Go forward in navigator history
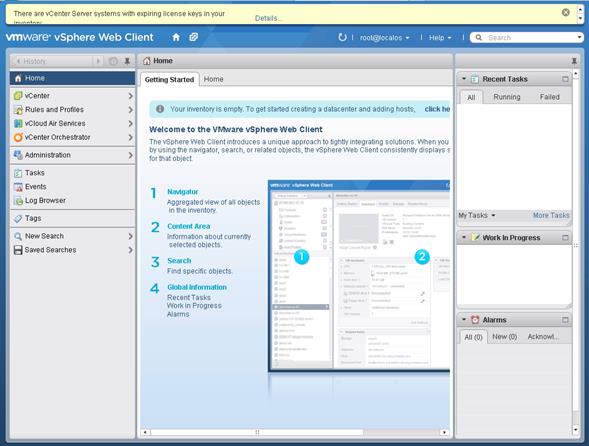Viewport: 589px width, 446px height. pos(98,61)
